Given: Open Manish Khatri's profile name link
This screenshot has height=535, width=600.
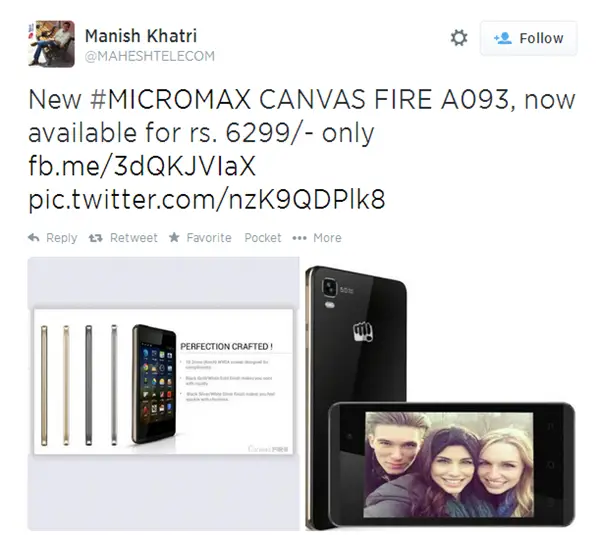Looking at the screenshot, I should (x=141, y=36).
